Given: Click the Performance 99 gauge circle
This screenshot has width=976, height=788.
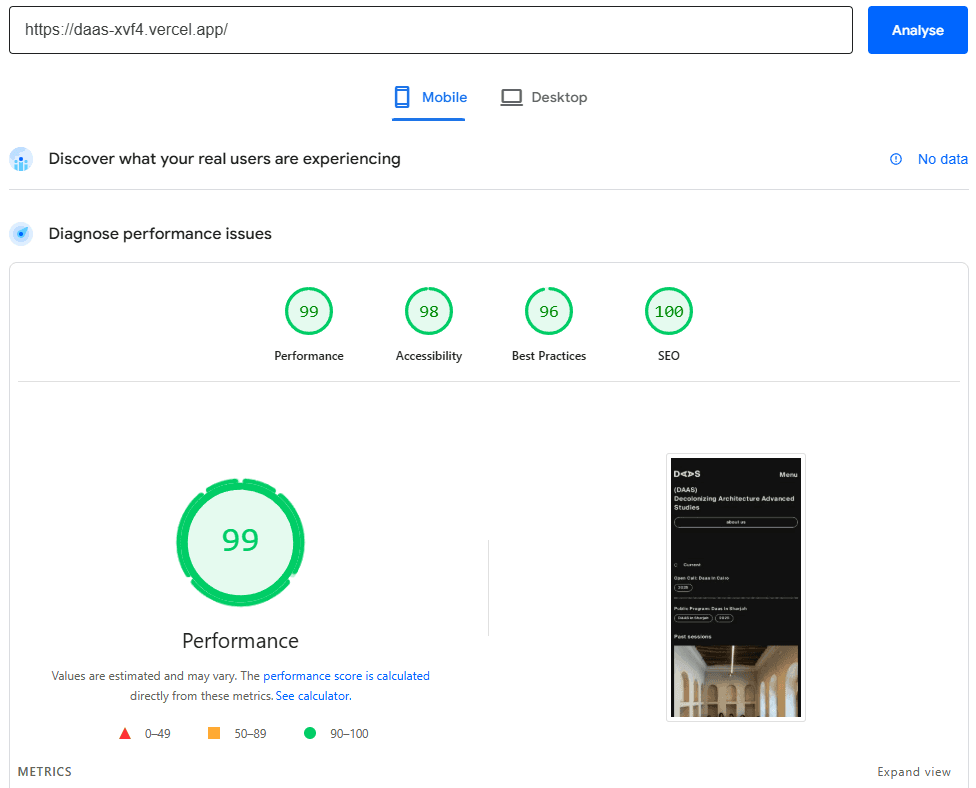Looking at the screenshot, I should coord(308,311).
